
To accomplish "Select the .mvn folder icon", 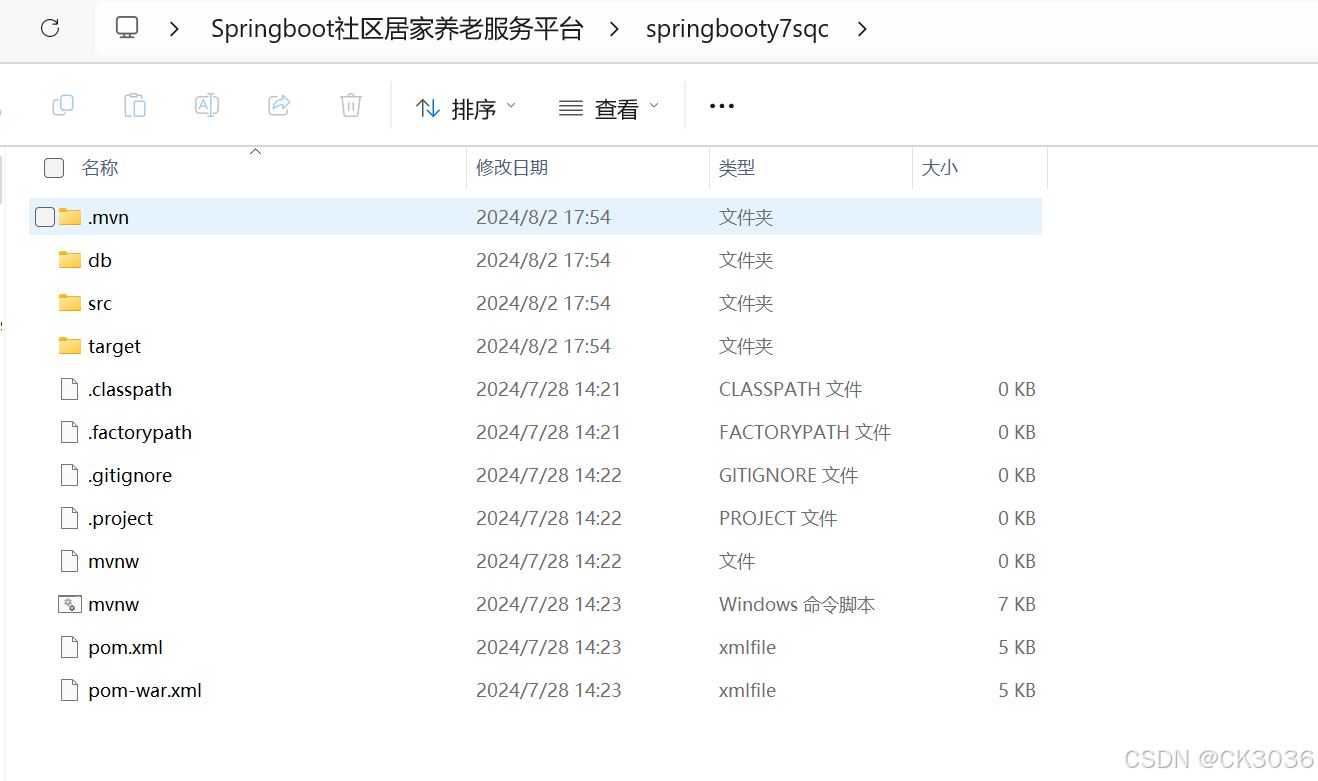I will pos(70,217).
